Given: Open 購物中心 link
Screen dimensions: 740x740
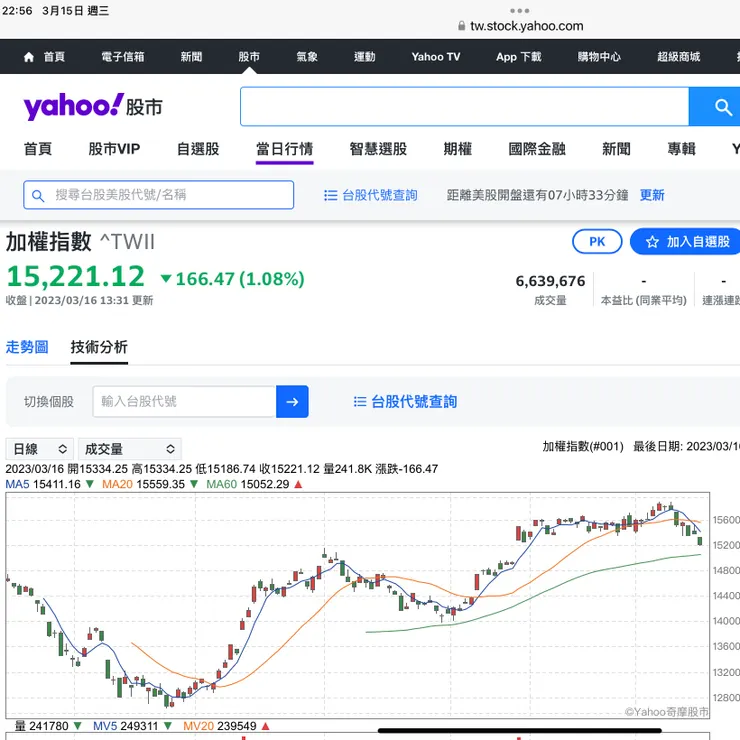Looking at the screenshot, I should (599, 57).
